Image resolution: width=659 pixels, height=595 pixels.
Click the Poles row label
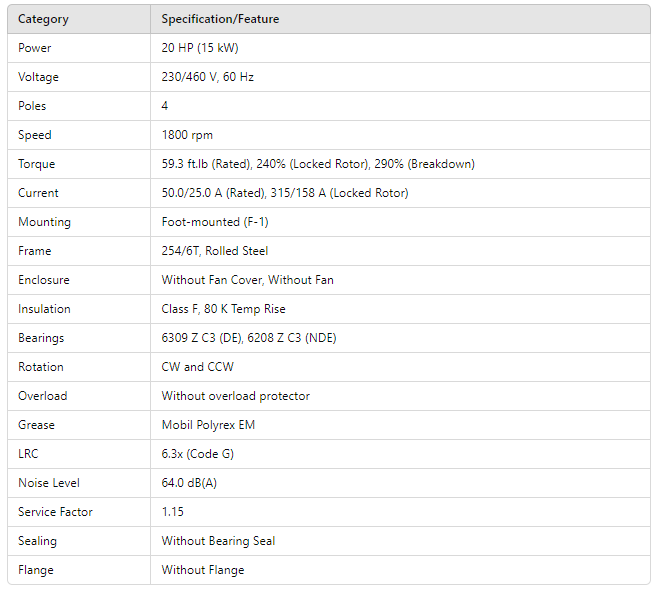click(32, 106)
